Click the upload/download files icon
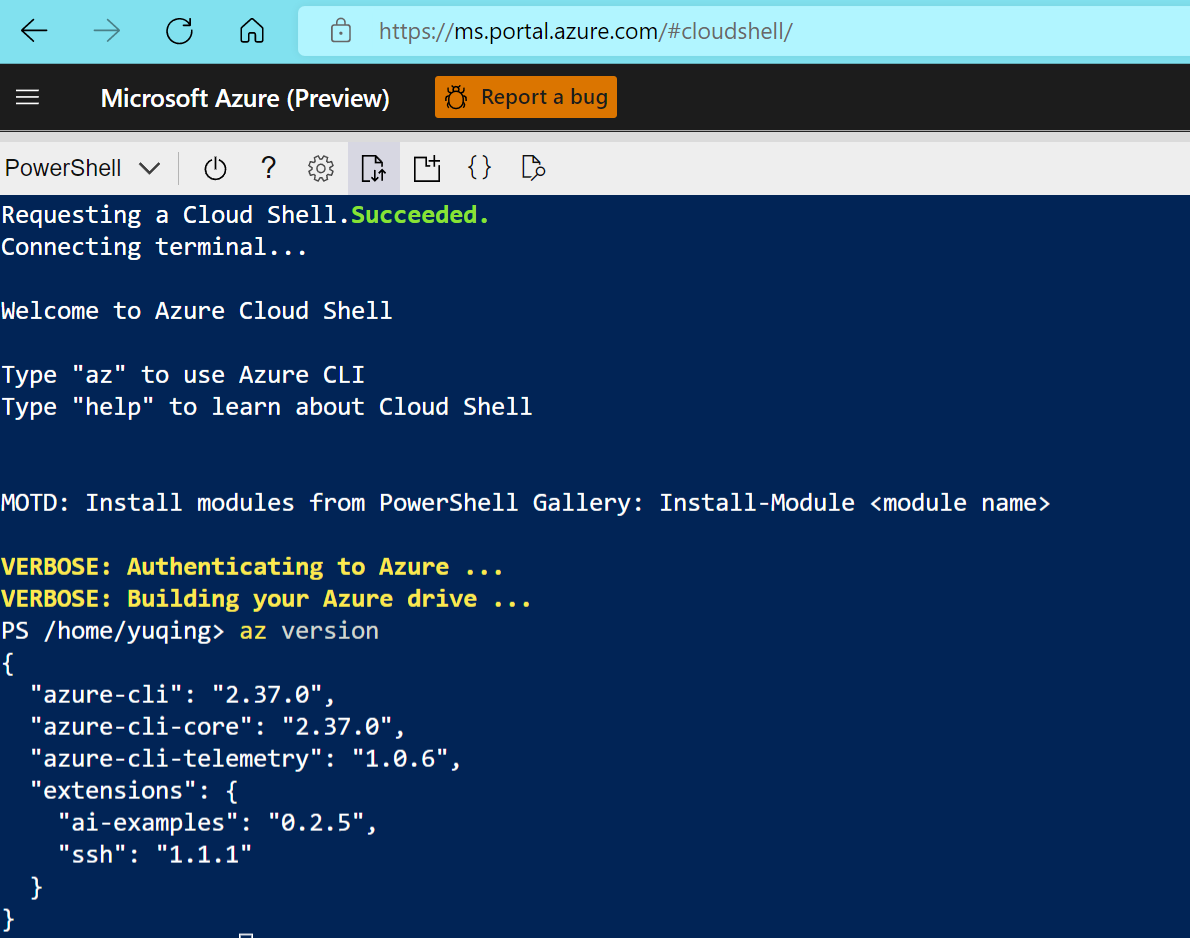 click(x=373, y=168)
